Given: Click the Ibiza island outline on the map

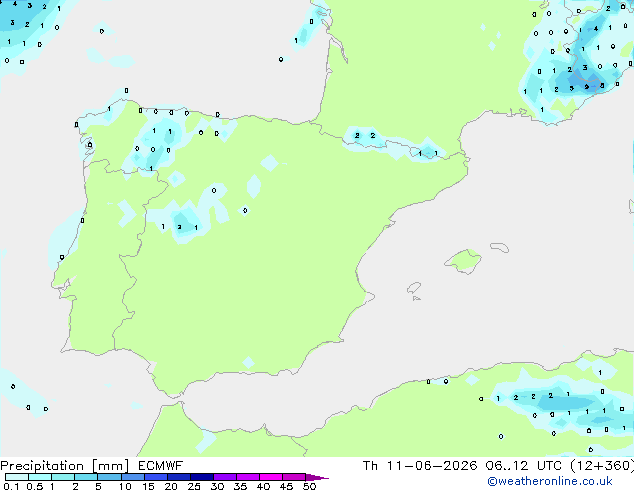Looking at the screenshot, I should [x=414, y=288].
